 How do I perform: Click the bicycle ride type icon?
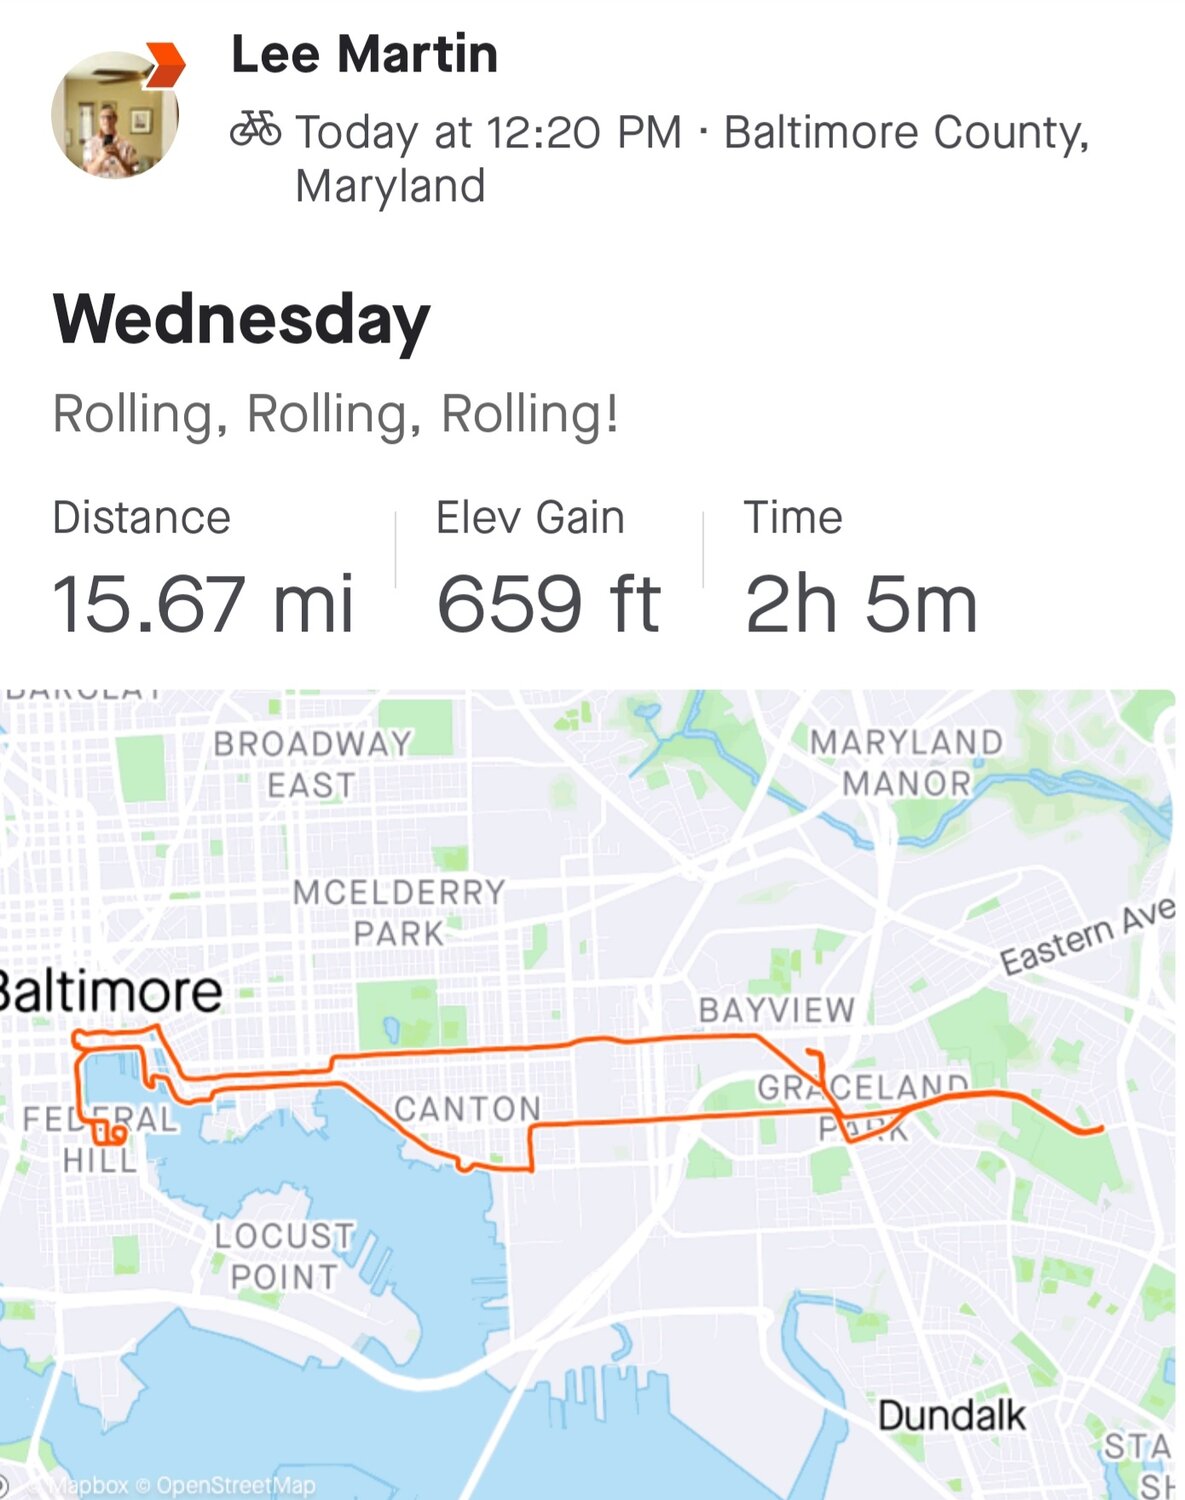click(256, 130)
